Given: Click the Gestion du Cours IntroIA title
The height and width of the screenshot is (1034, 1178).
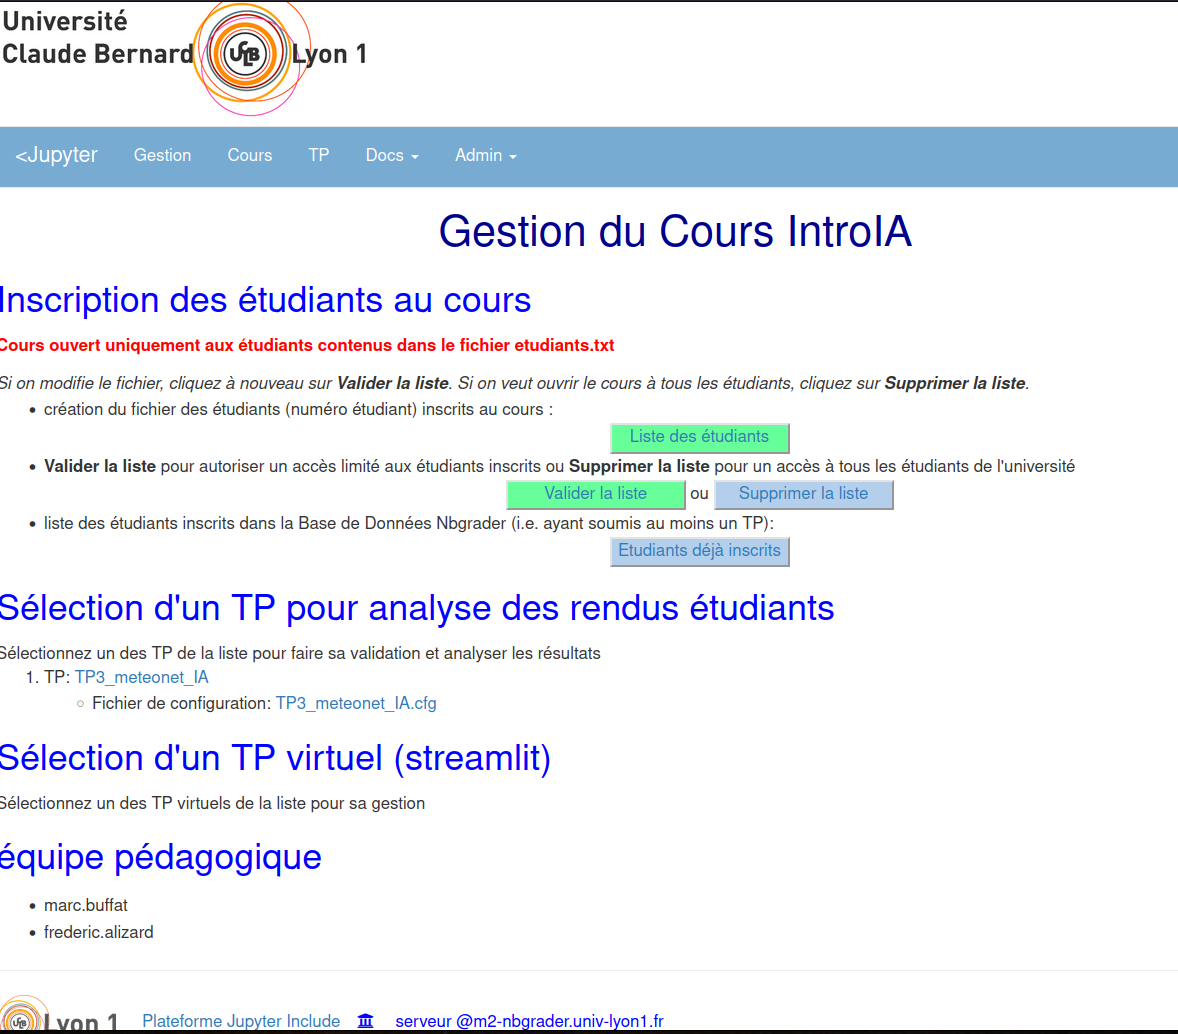Looking at the screenshot, I should coord(675,231).
